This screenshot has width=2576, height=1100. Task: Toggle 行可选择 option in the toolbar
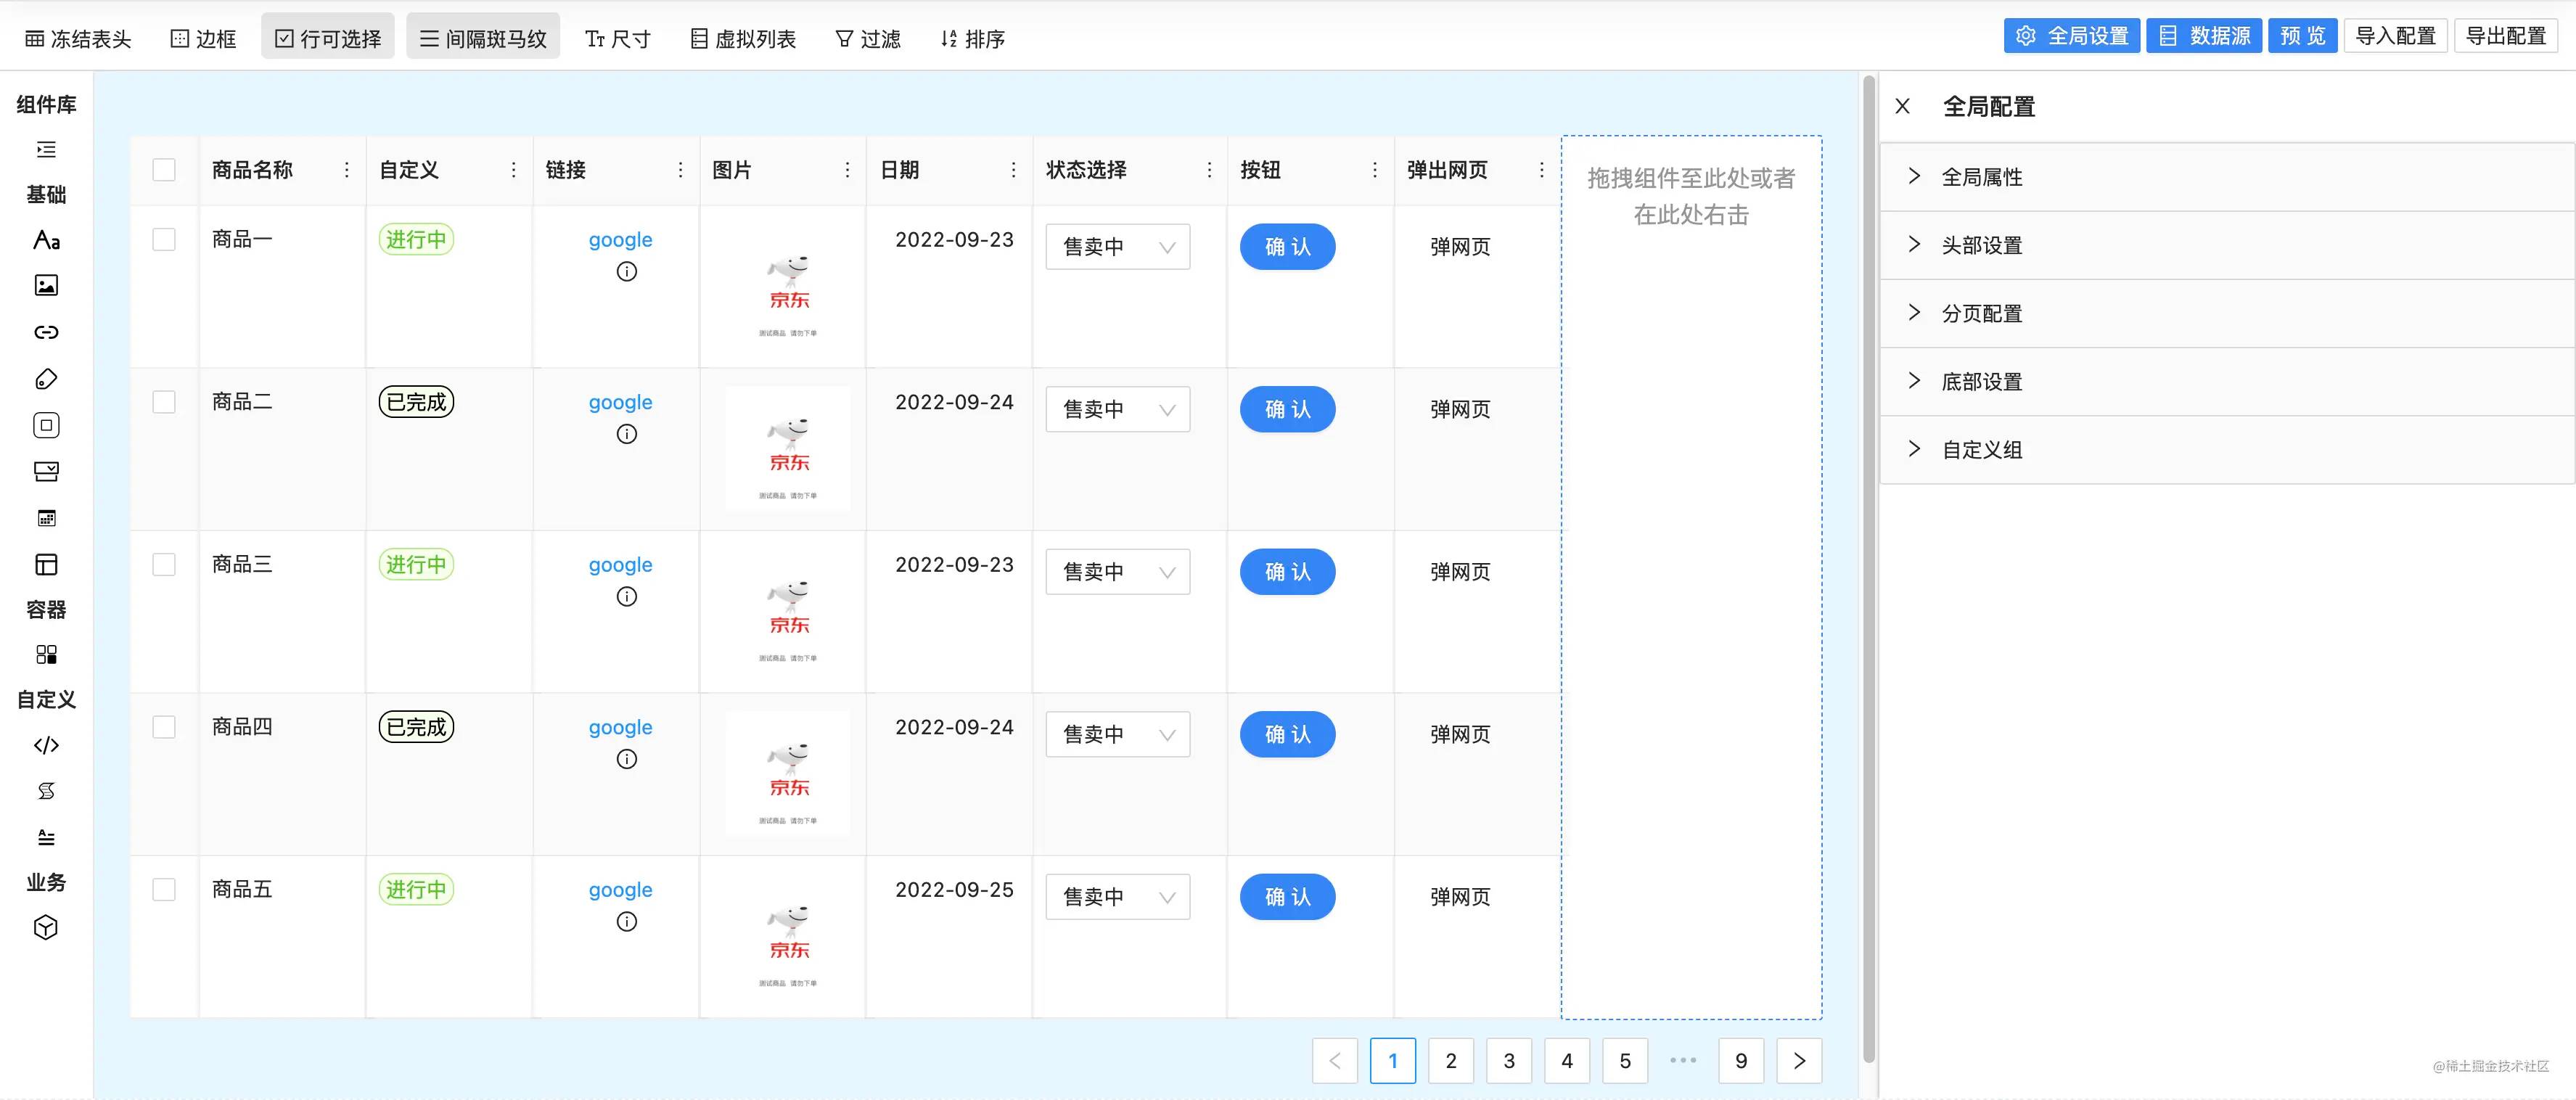[328, 38]
